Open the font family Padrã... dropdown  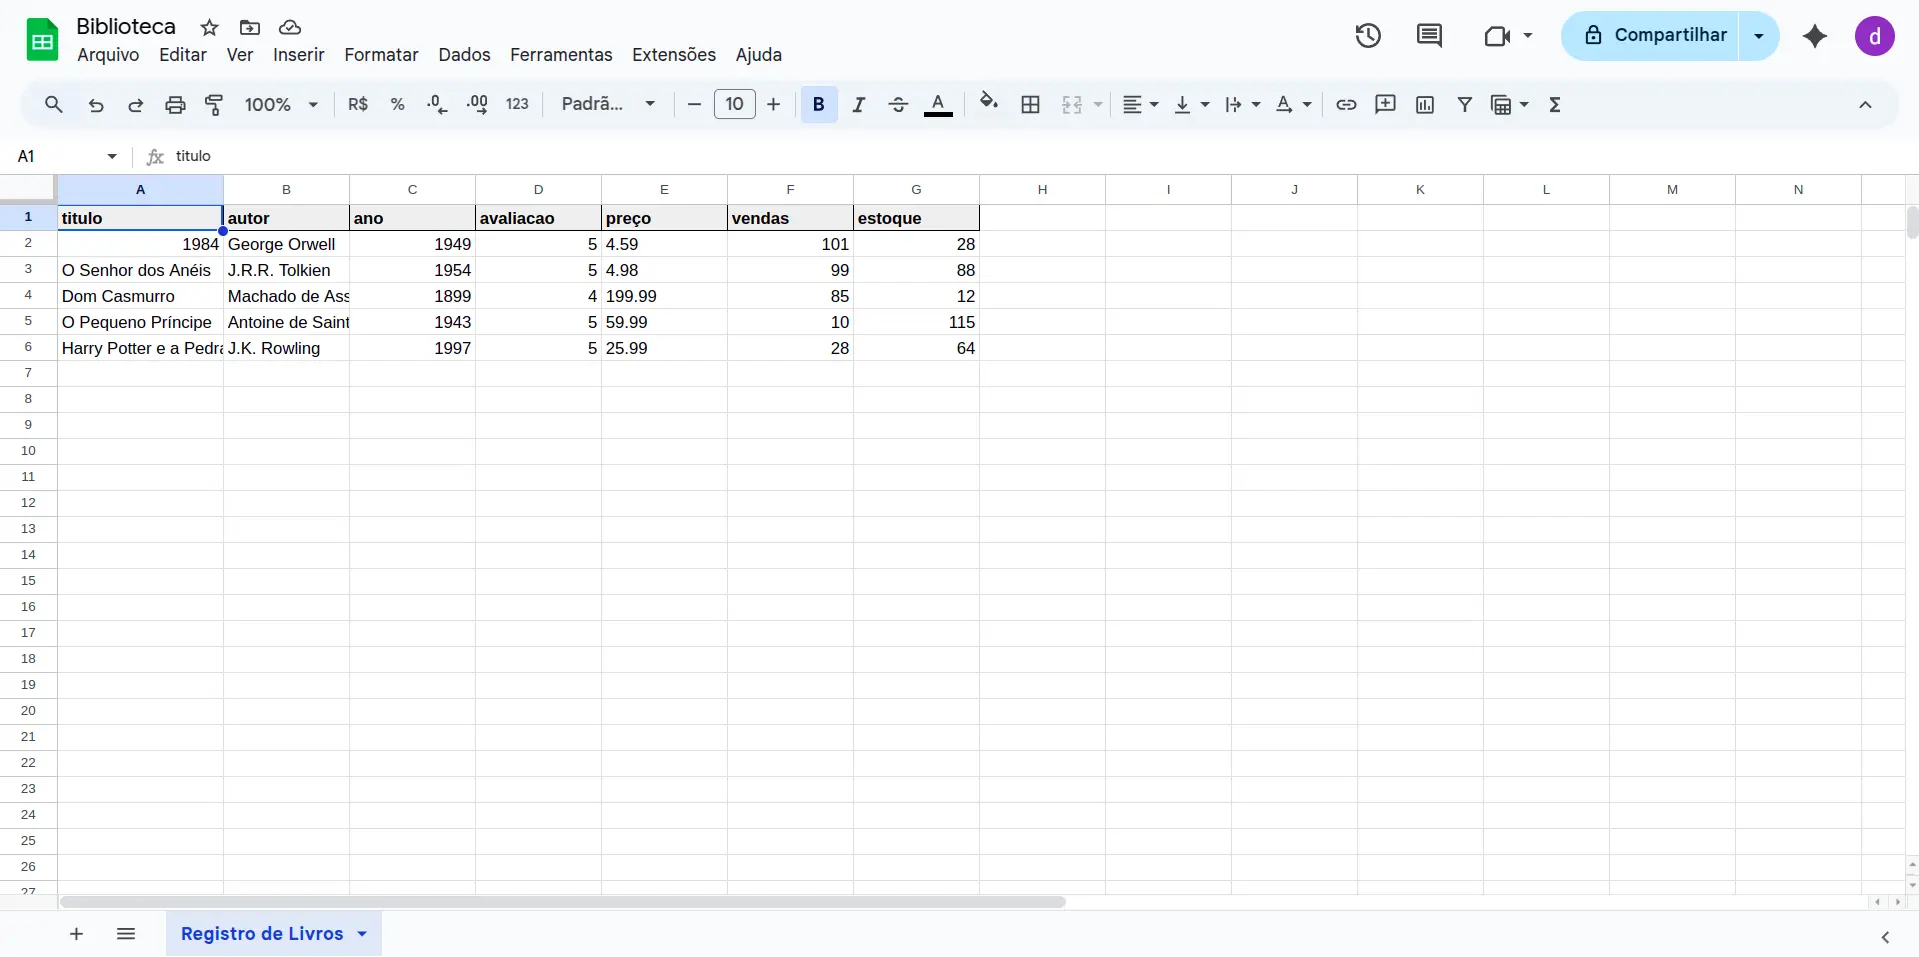tap(608, 104)
